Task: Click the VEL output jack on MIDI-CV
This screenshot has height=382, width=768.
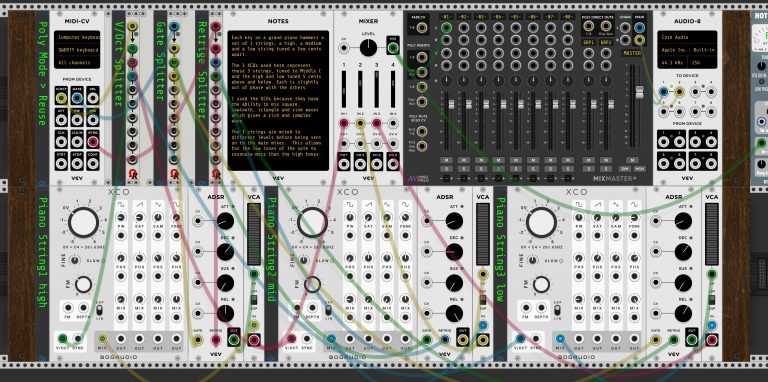Action: [93, 98]
